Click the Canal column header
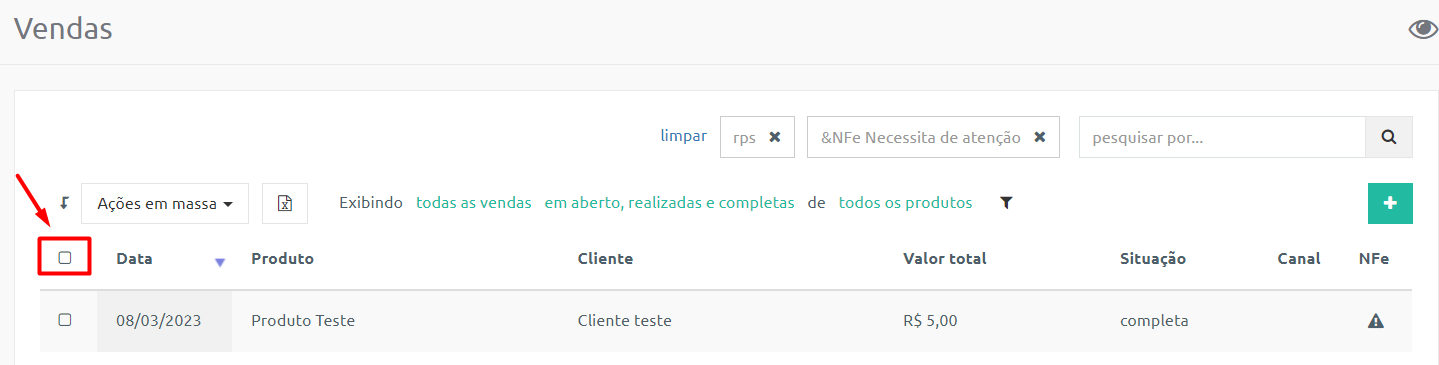Screen dimensions: 1439x365 pos(1299,258)
